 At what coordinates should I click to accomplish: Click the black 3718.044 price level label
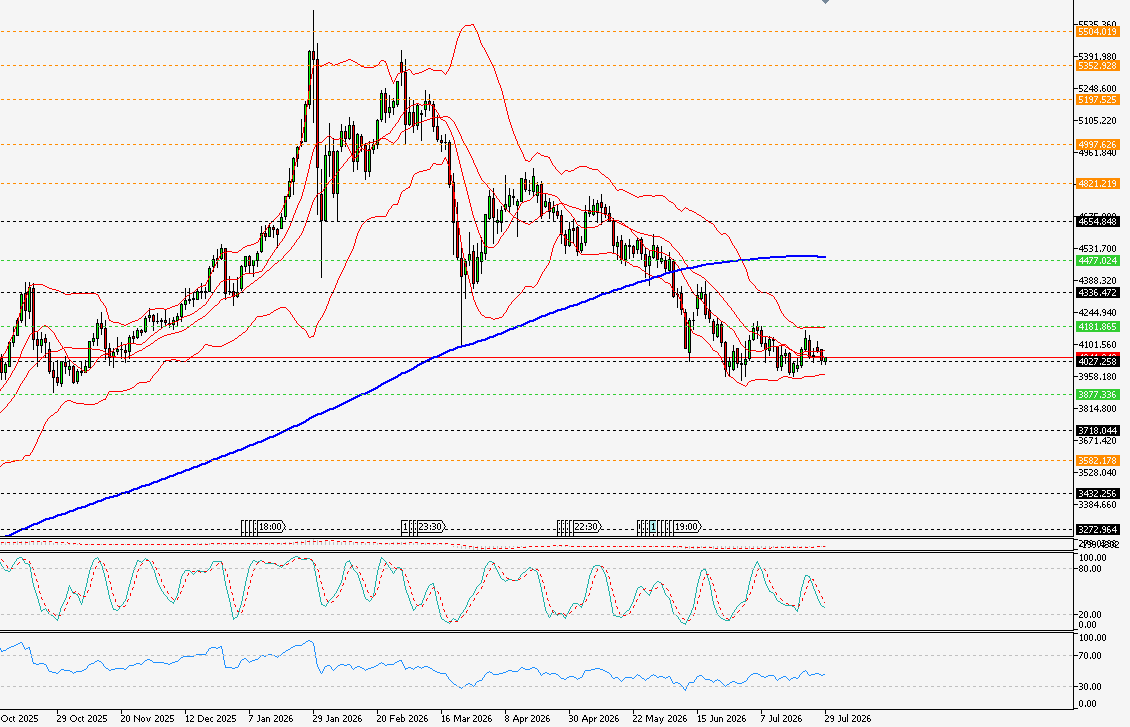tap(1097, 430)
